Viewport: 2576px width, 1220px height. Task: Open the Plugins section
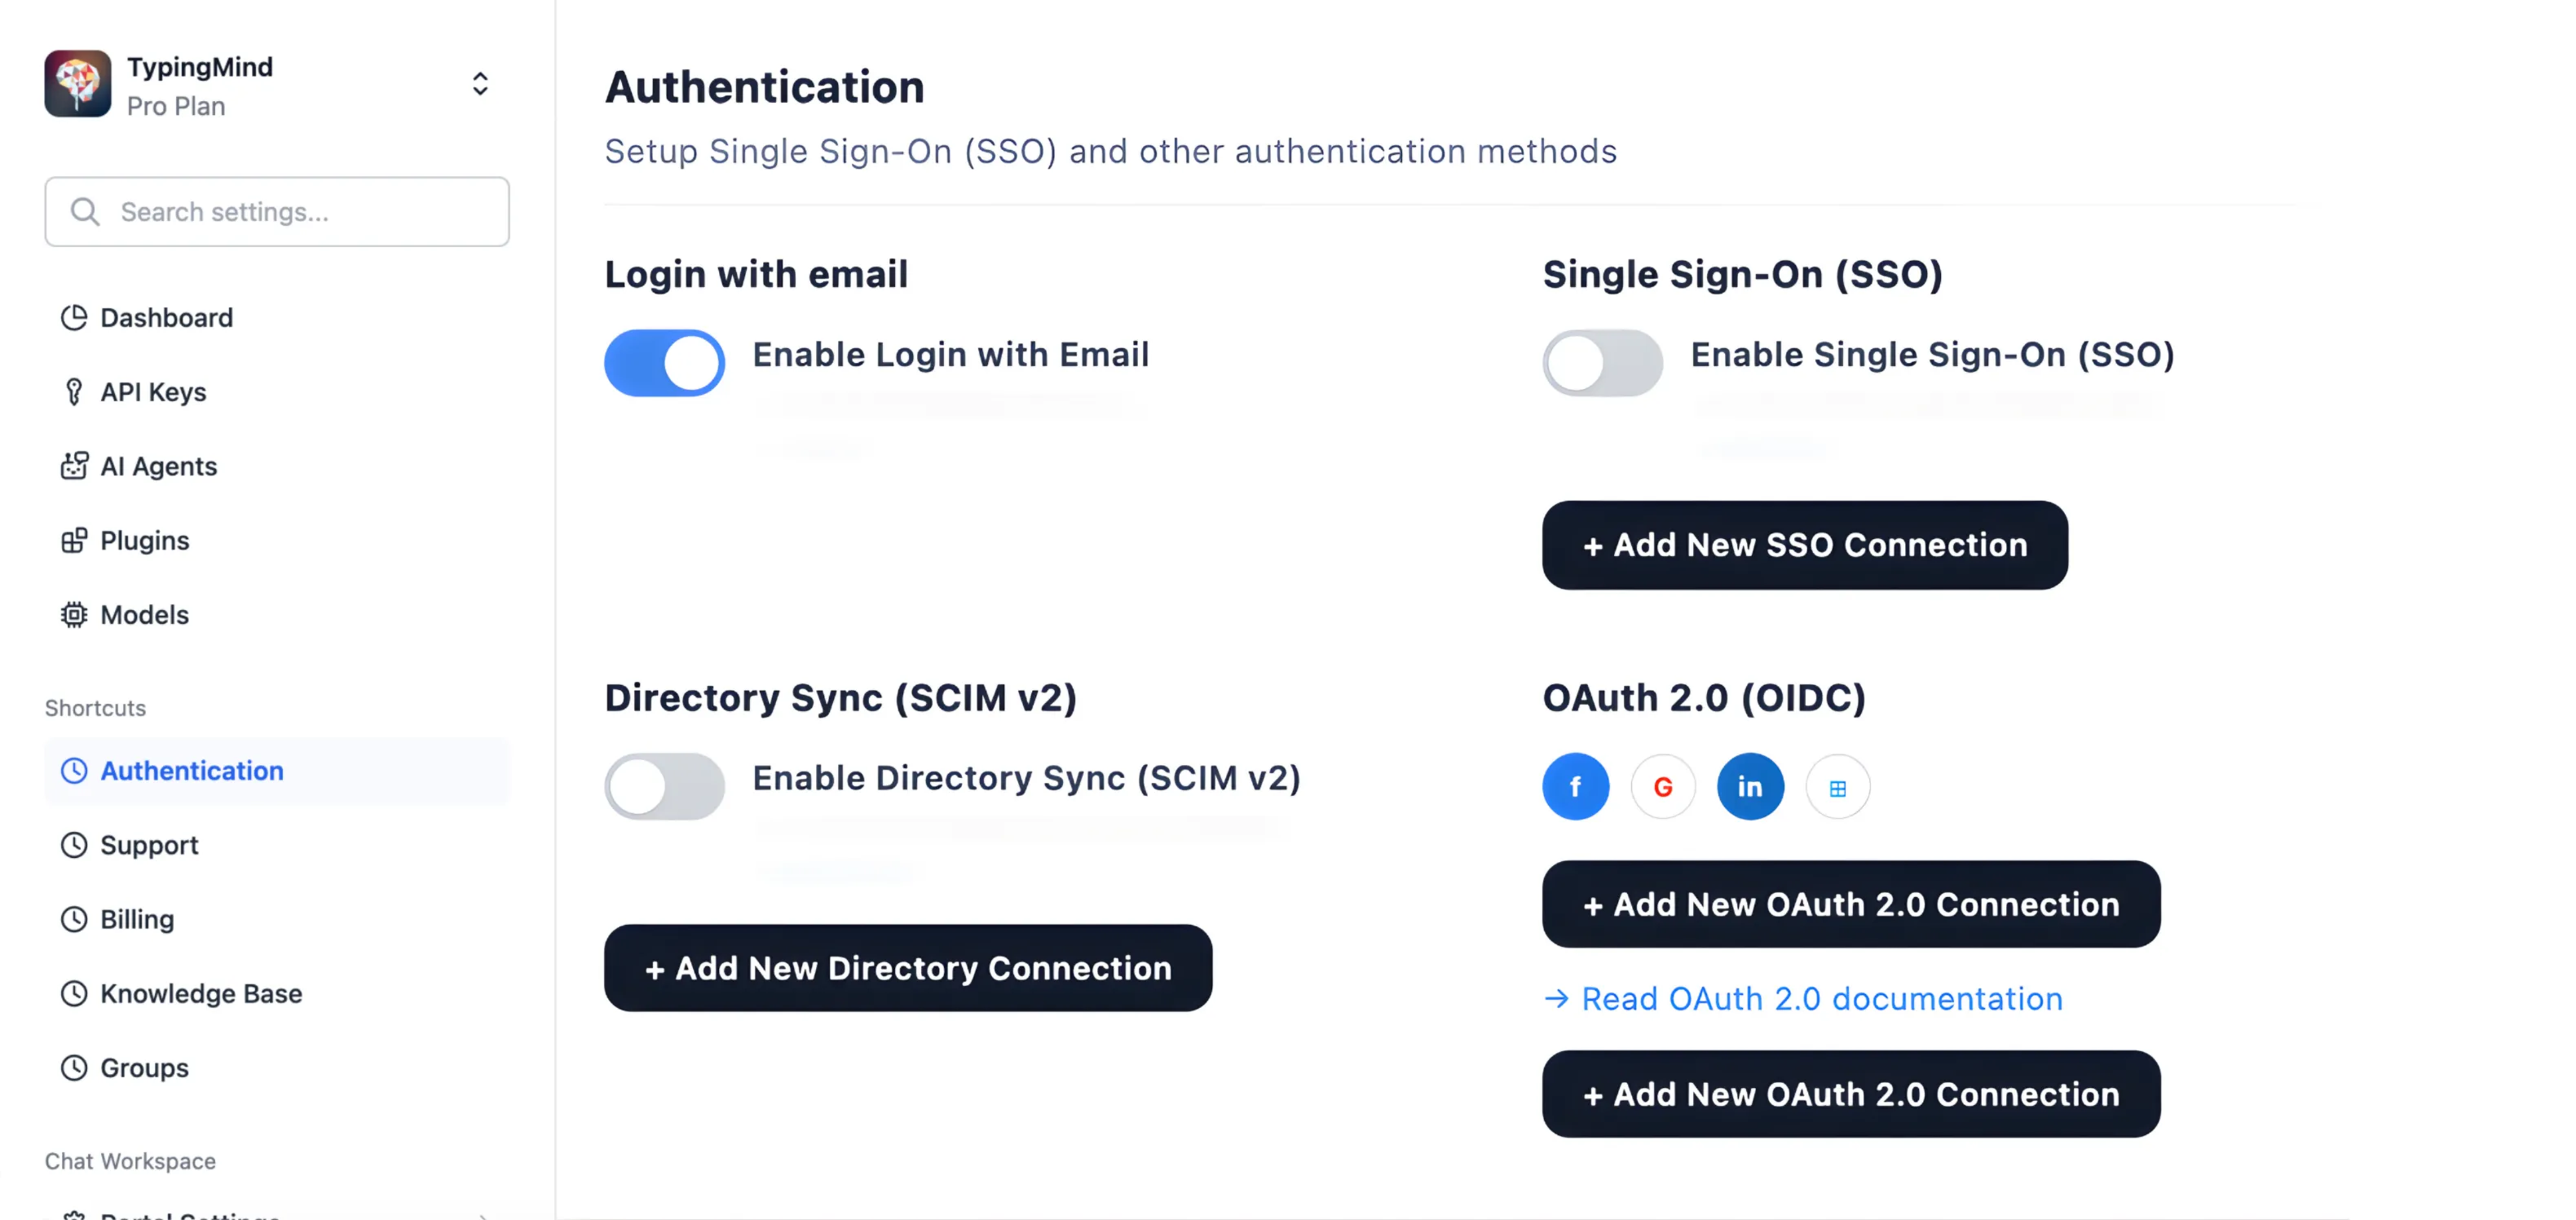click(x=144, y=540)
